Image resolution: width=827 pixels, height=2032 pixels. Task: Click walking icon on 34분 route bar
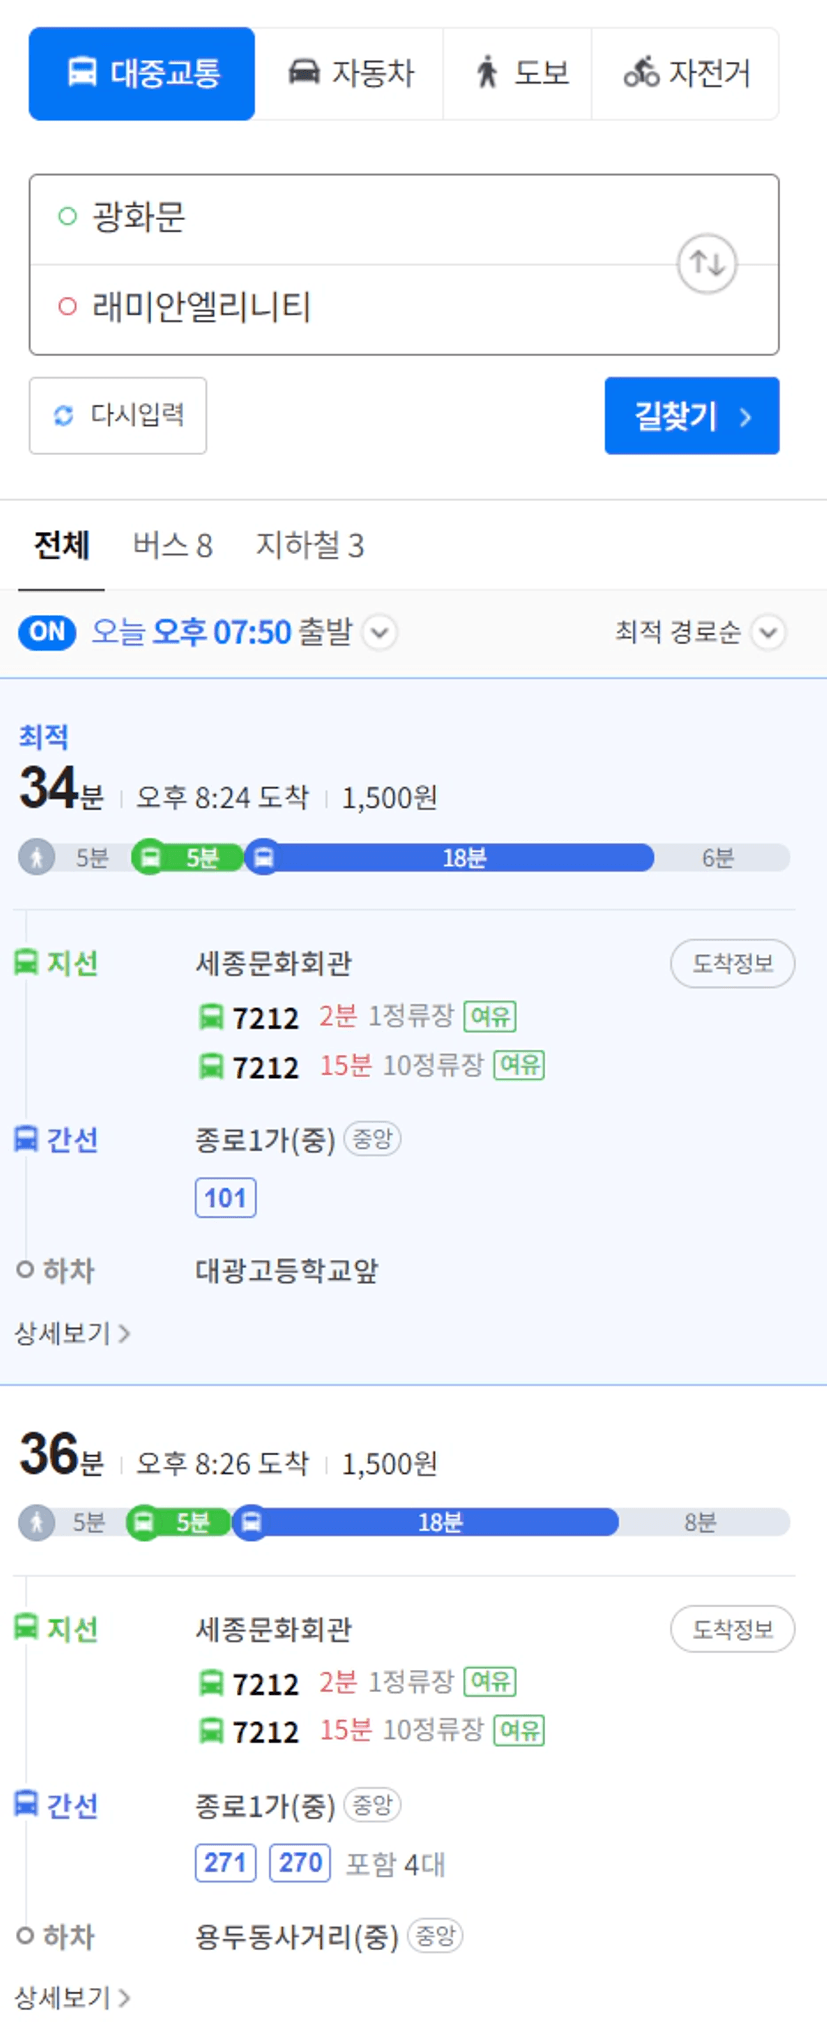tap(37, 857)
